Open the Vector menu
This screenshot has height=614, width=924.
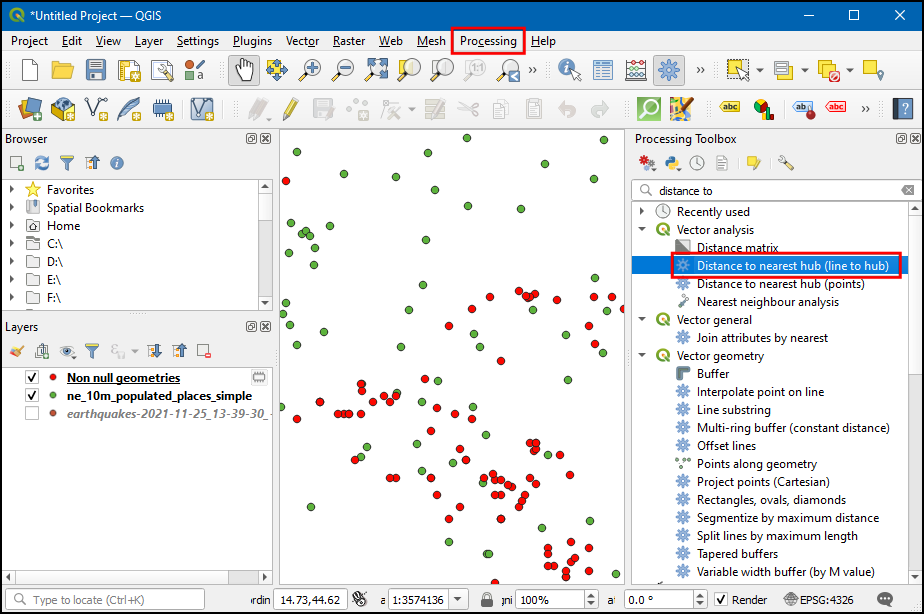pyautogui.click(x=302, y=41)
